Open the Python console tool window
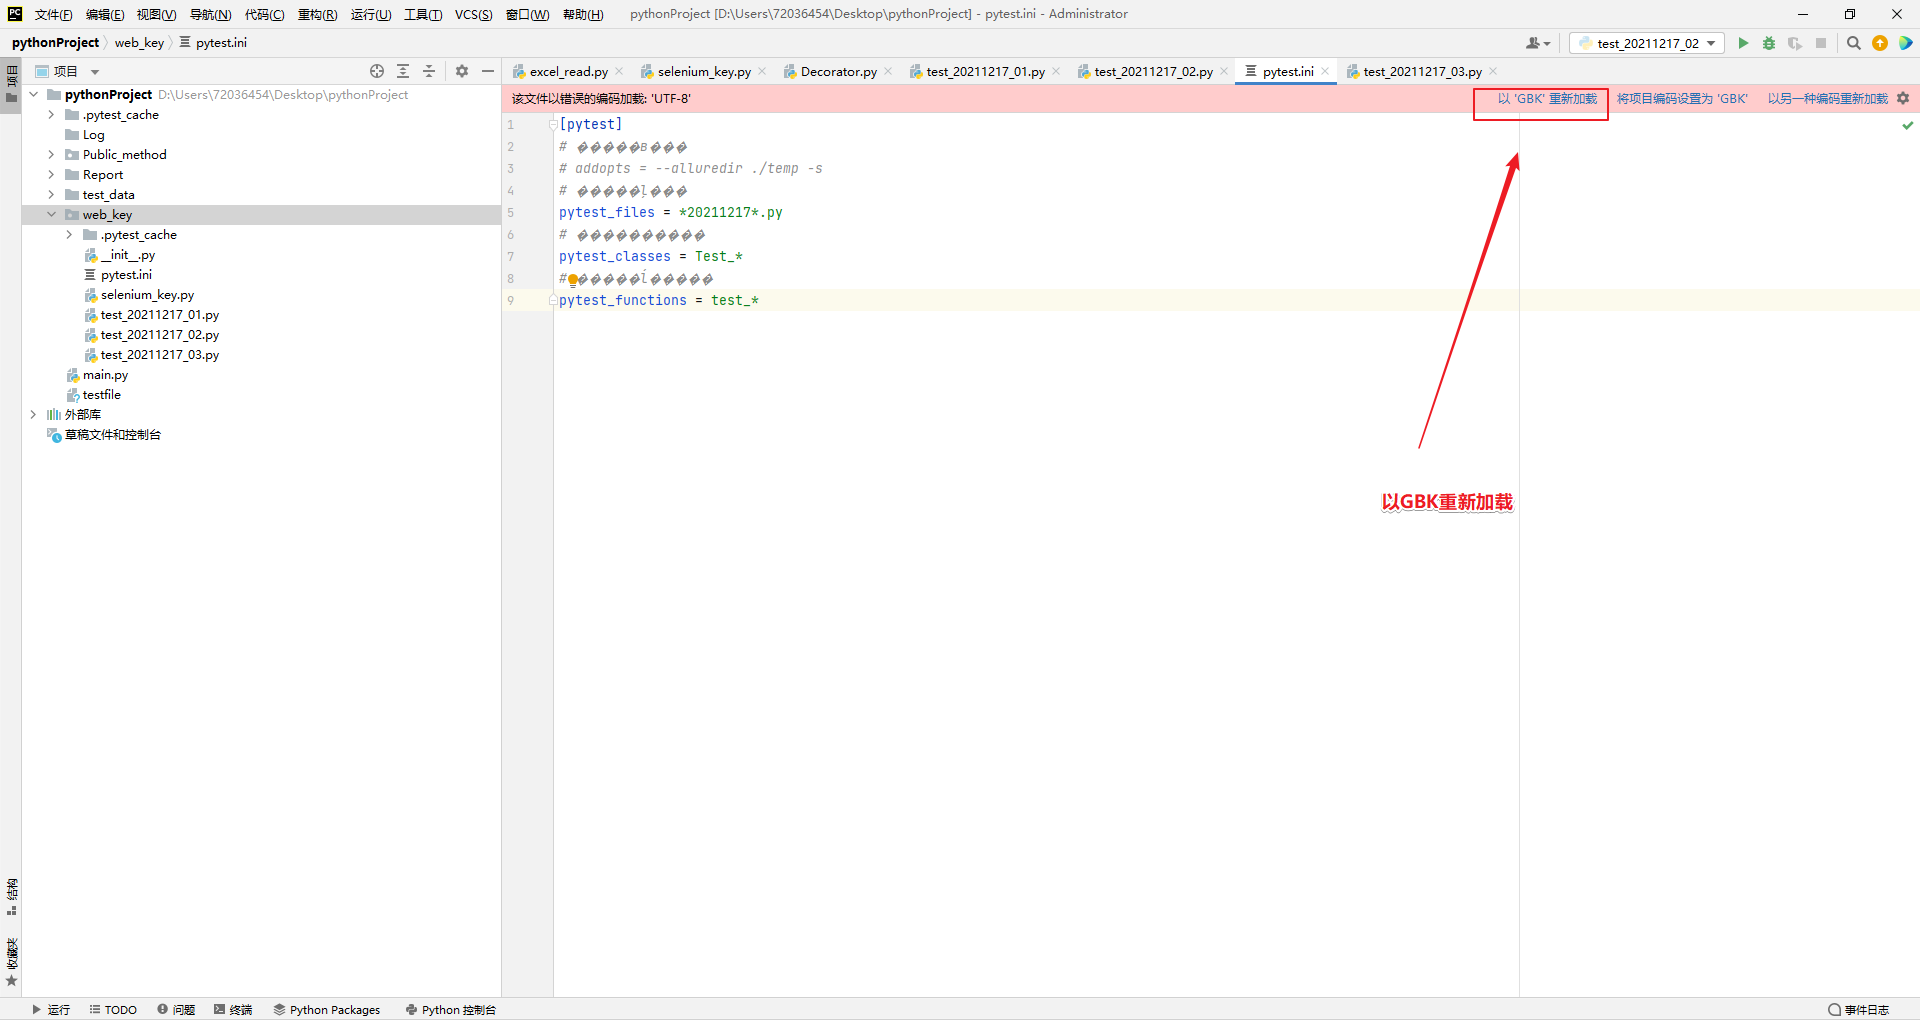This screenshot has height=1020, width=1920. coord(450,1010)
